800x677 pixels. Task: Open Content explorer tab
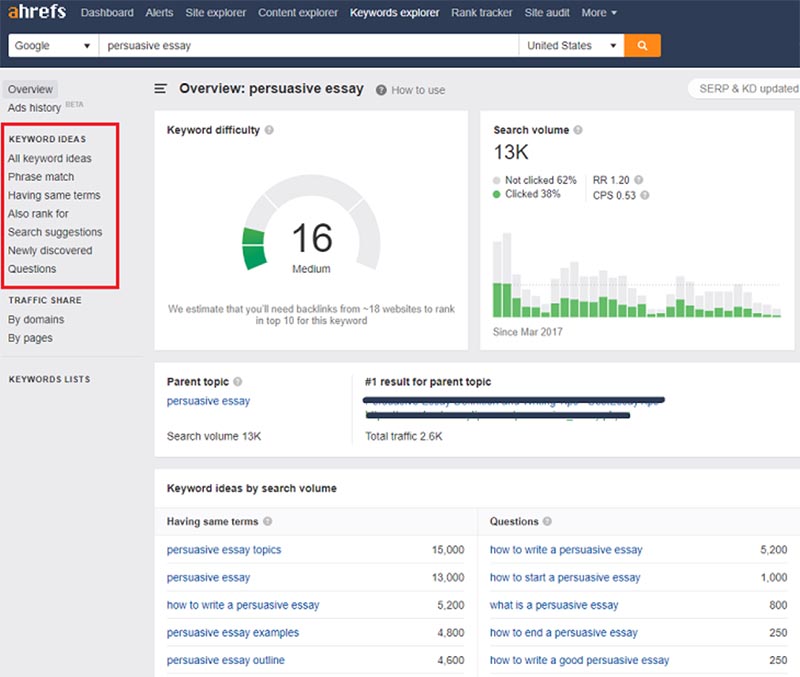(x=298, y=13)
